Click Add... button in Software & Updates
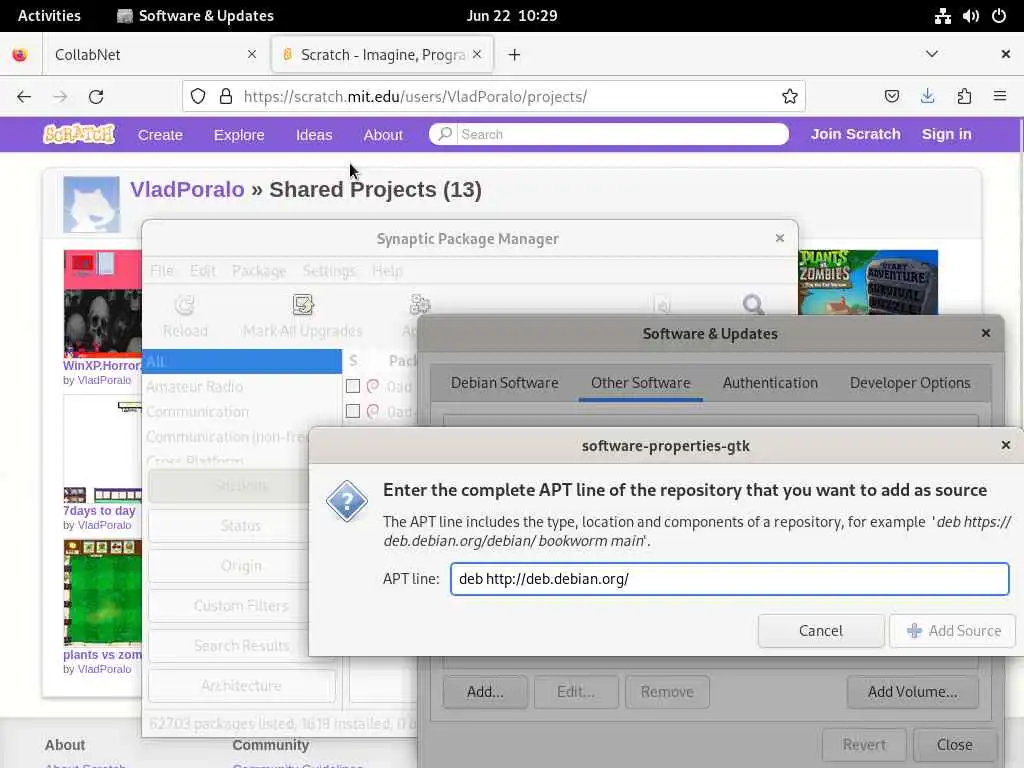Image resolution: width=1024 pixels, height=768 pixels. [x=485, y=692]
